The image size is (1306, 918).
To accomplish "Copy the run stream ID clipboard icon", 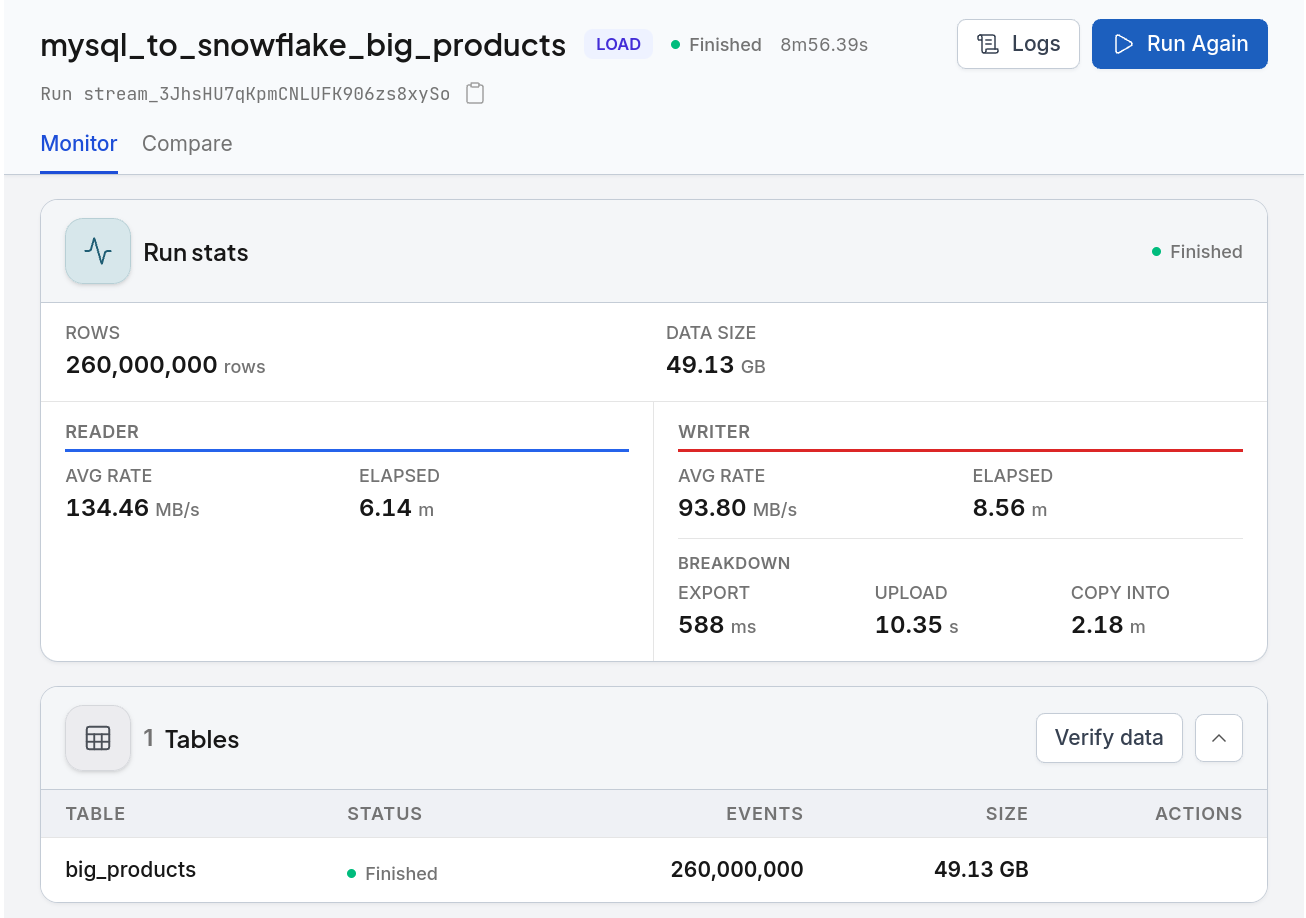I will 476,94.
